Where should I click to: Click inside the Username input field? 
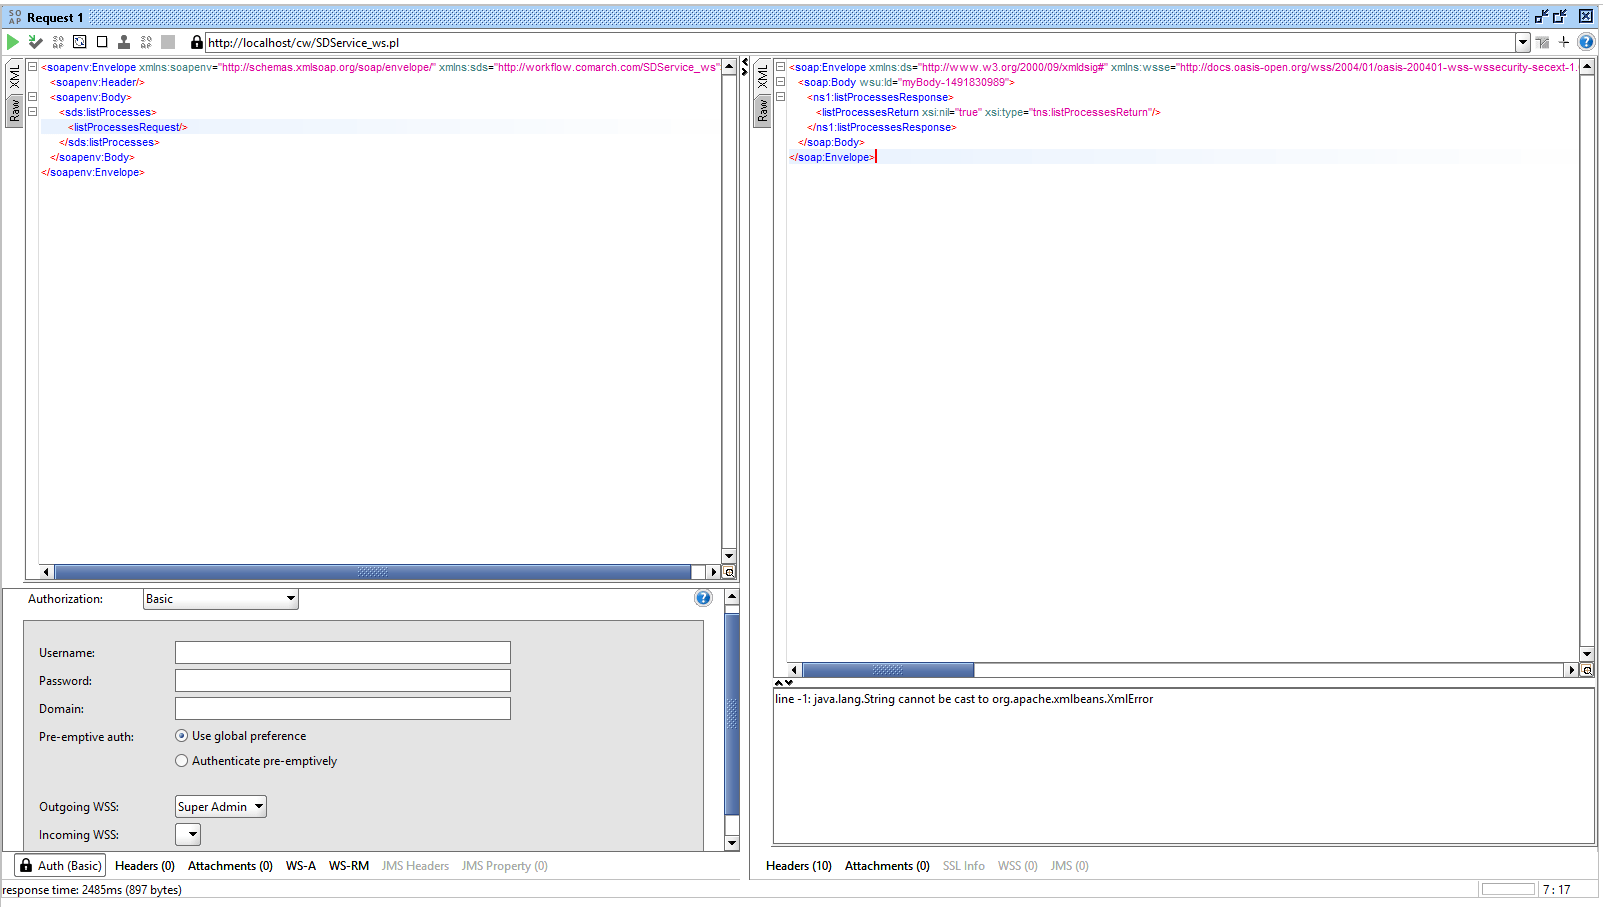(x=342, y=652)
